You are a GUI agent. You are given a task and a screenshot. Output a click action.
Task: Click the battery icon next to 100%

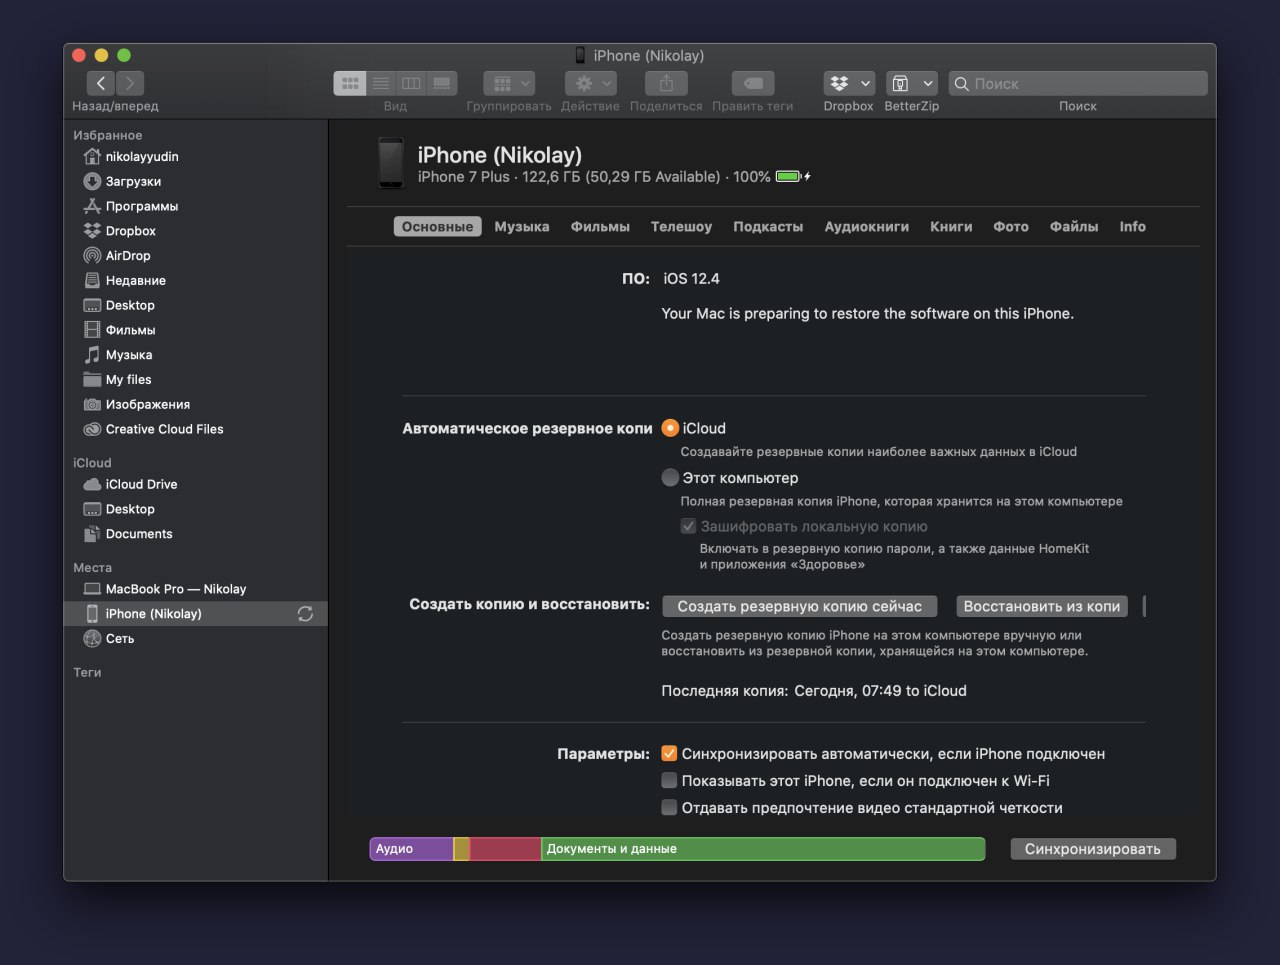(x=789, y=177)
